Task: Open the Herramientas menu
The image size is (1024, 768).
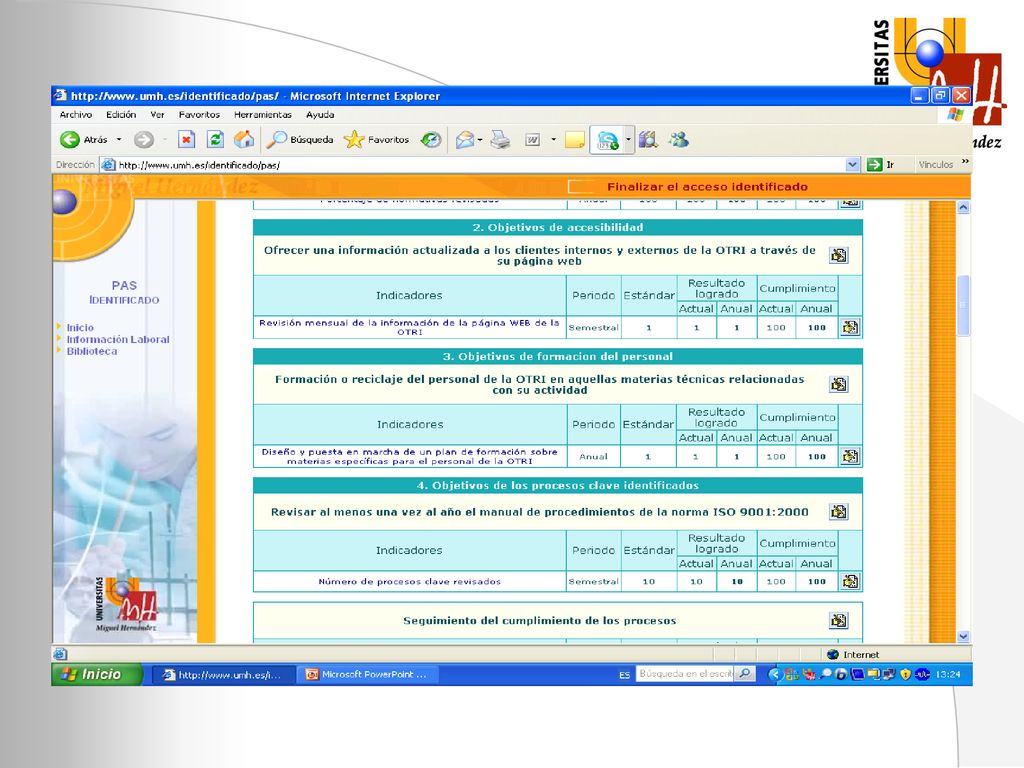Action: pyautogui.click(x=263, y=114)
